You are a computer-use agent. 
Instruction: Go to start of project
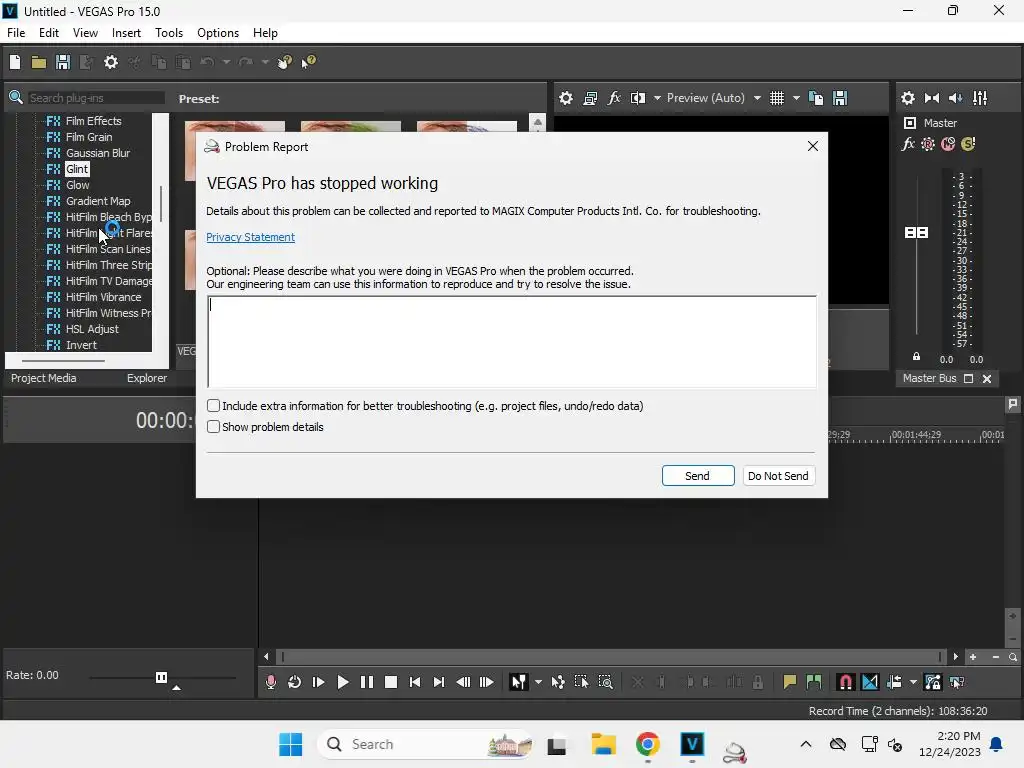[x=415, y=682]
